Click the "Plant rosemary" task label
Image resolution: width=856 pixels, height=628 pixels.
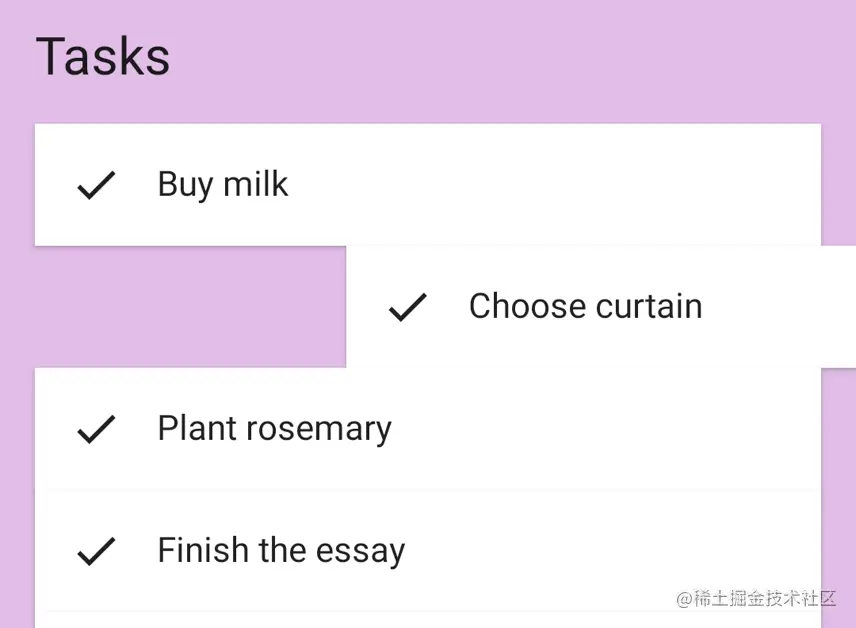click(x=274, y=429)
